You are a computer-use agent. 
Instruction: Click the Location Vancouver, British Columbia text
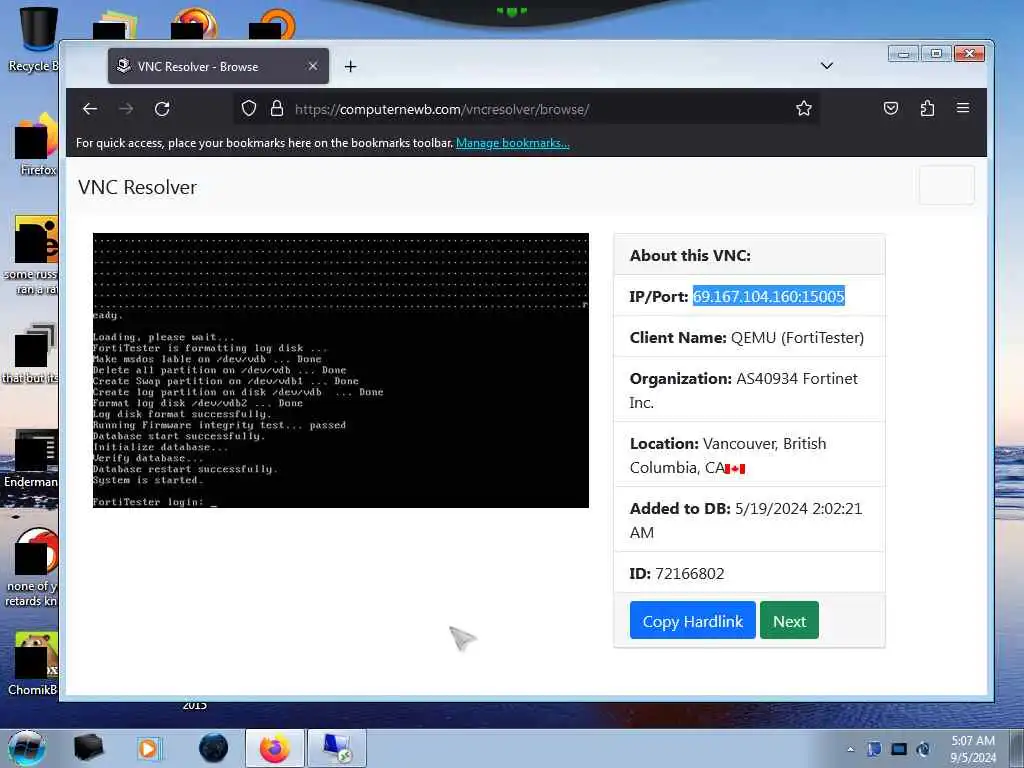tap(728, 455)
